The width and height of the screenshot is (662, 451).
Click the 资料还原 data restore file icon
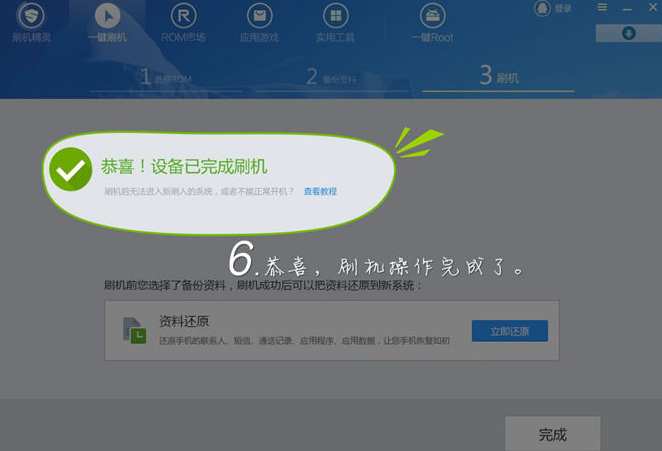point(133,330)
